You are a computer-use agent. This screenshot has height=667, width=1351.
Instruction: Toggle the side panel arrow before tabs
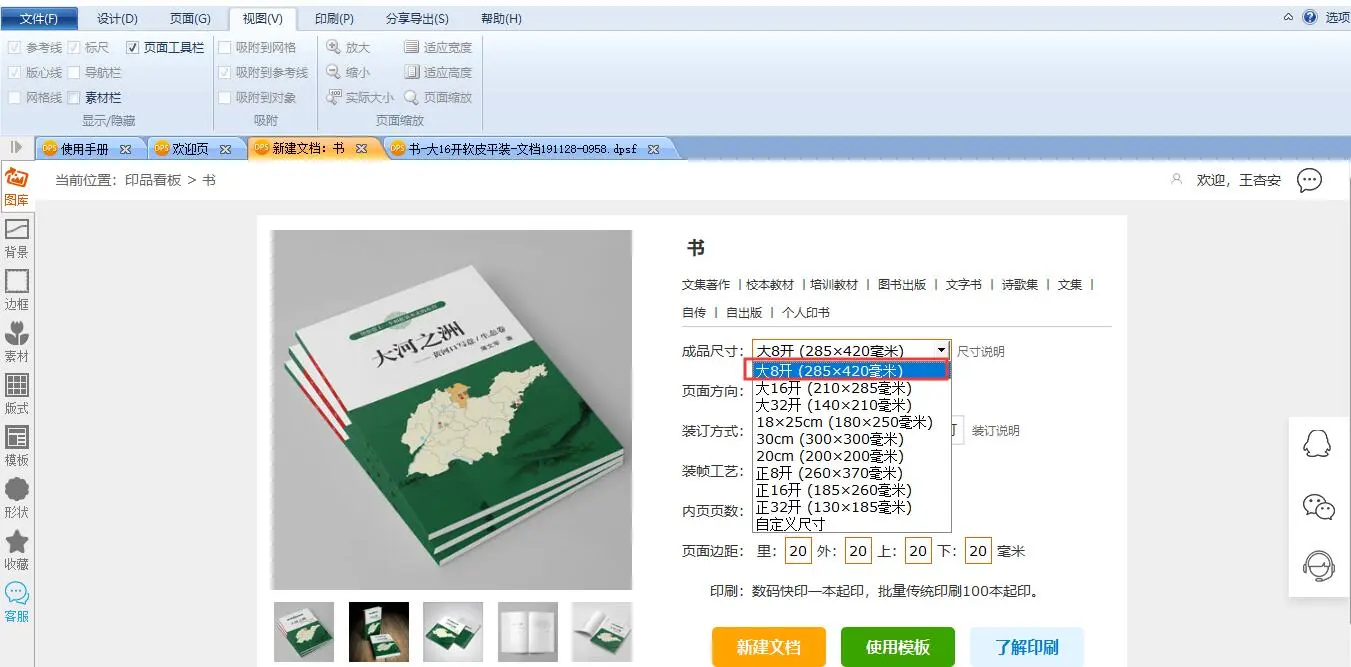15,147
